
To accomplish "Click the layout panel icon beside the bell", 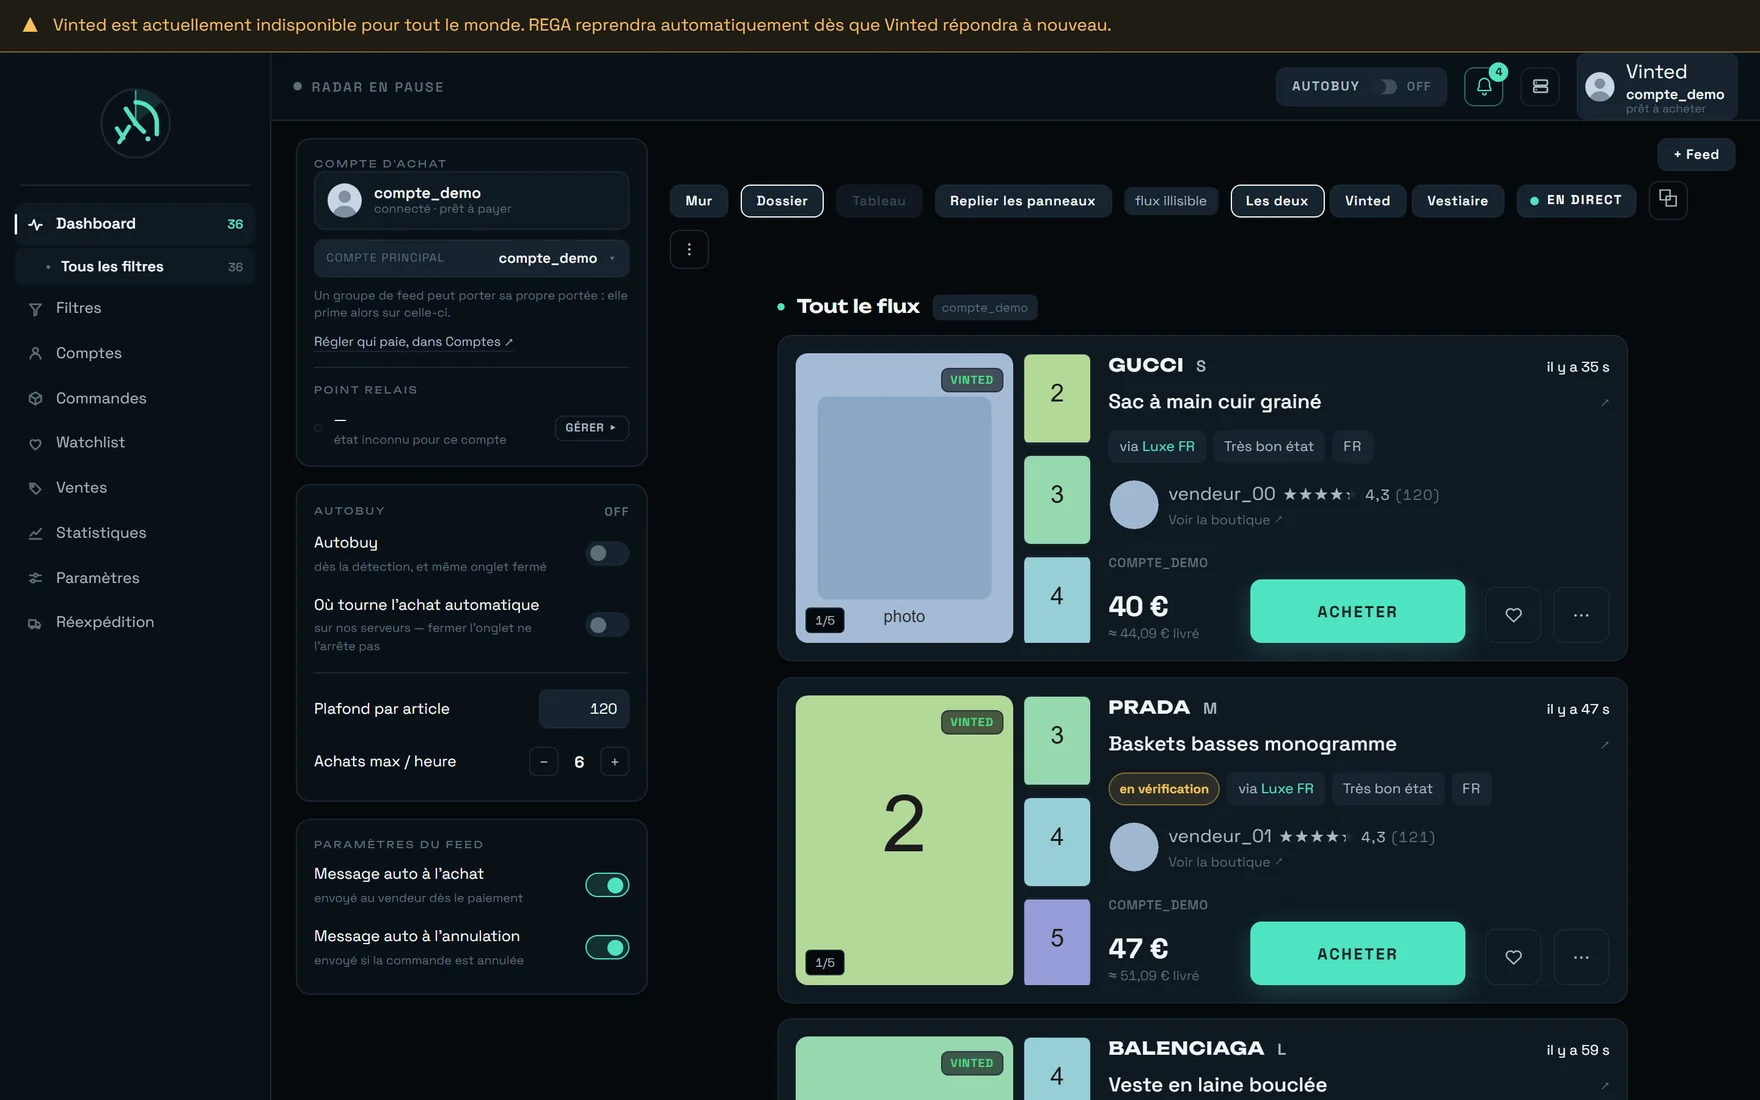I will pyautogui.click(x=1540, y=87).
